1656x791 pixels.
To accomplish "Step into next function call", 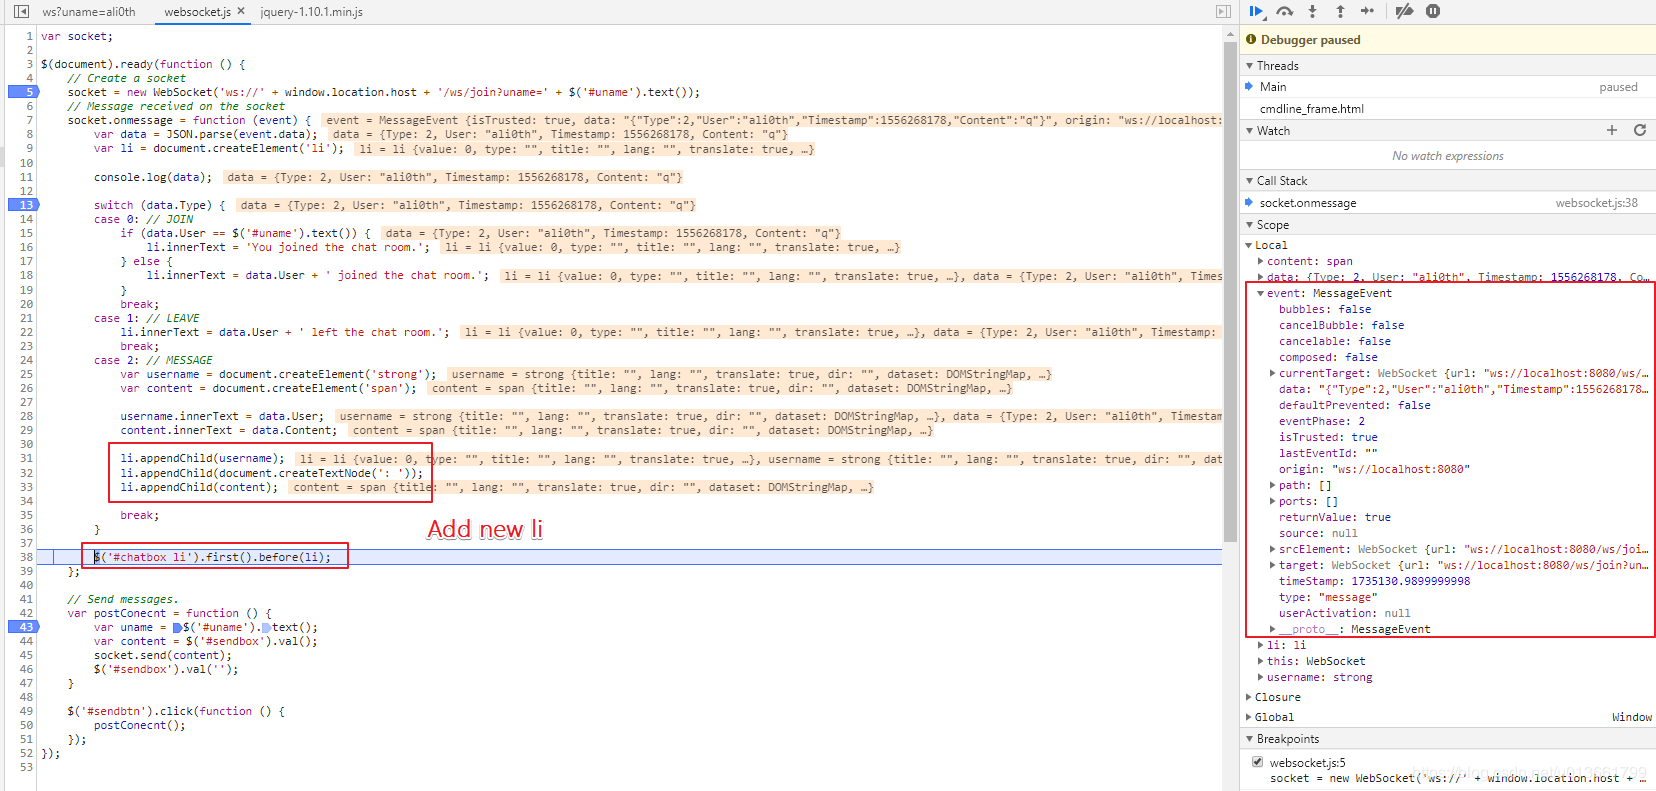I will (1313, 11).
